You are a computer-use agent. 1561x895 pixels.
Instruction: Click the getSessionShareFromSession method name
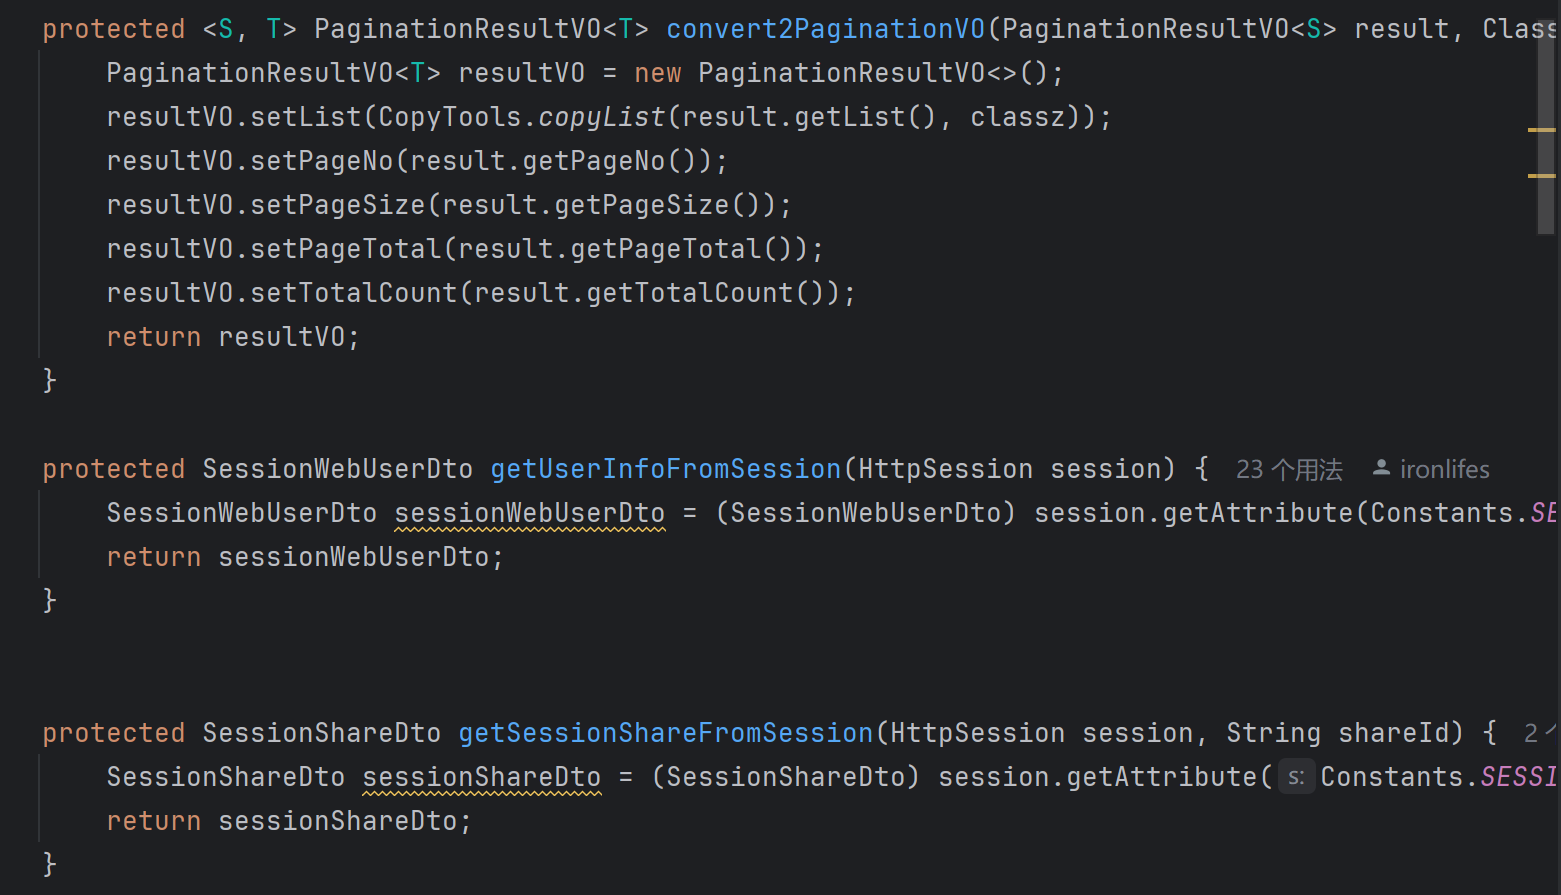pos(666,733)
